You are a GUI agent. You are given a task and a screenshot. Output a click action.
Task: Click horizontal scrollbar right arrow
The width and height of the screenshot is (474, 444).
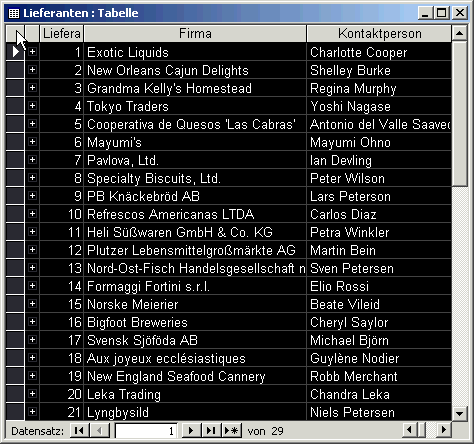point(444,430)
